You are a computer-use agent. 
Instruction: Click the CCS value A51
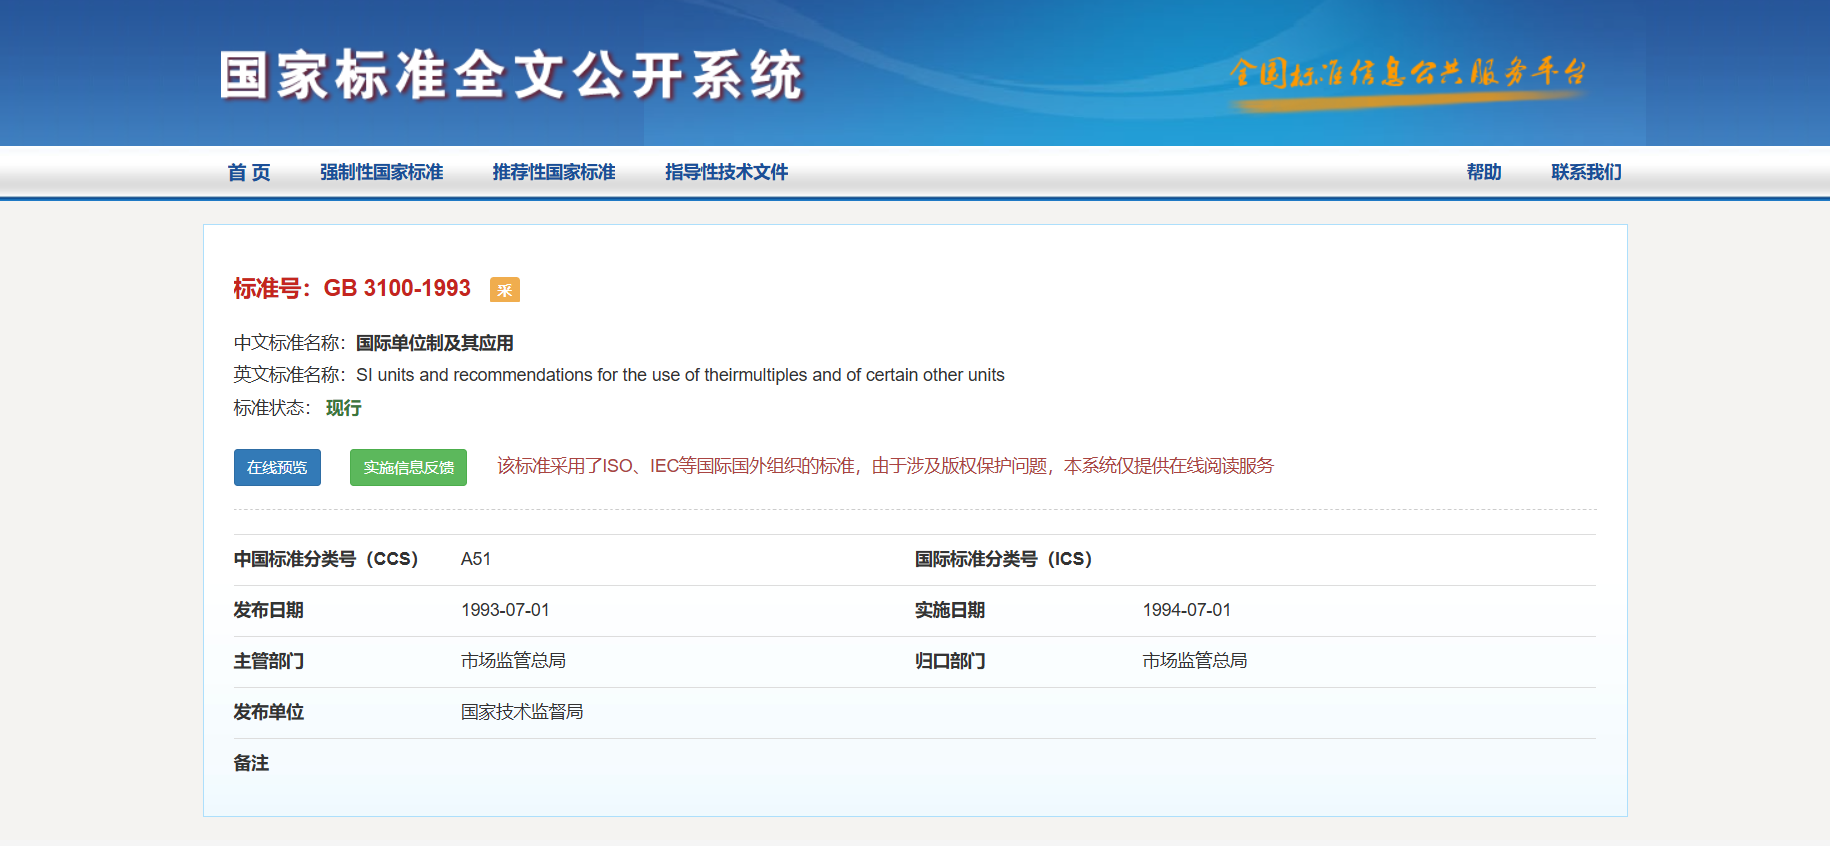[476, 559]
